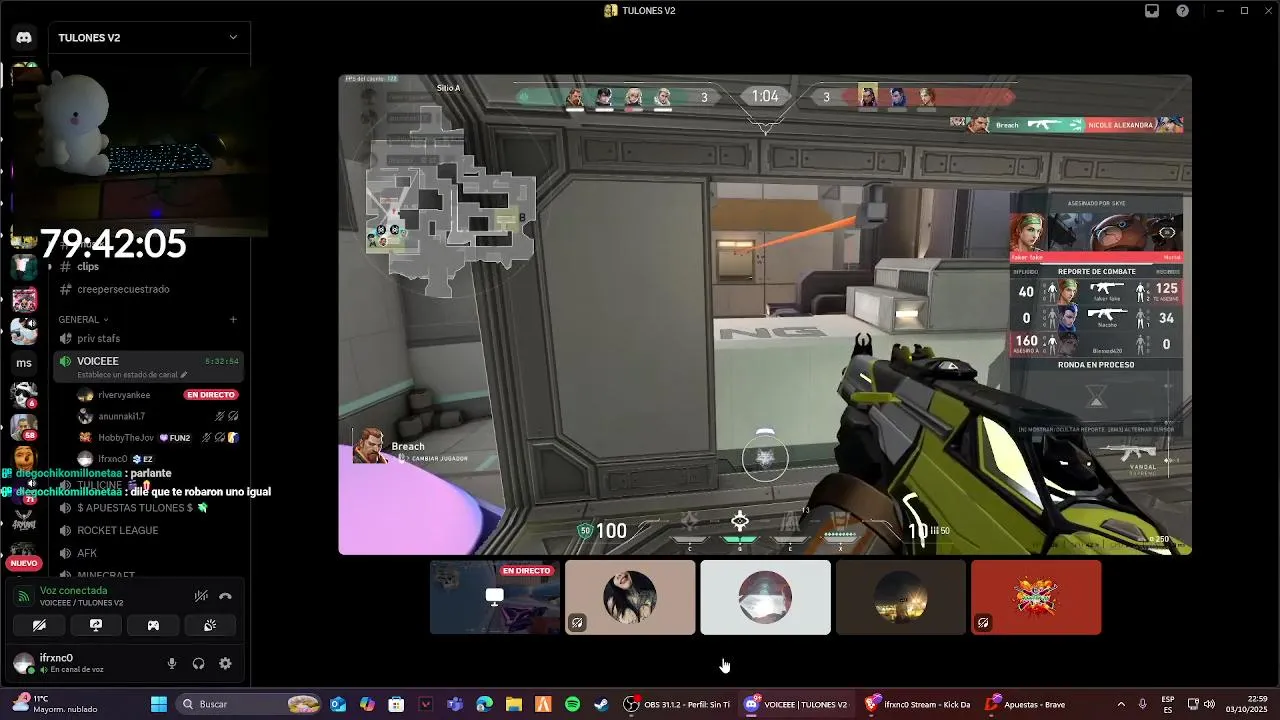Toggle noise suppression icon in voice panel
This screenshot has height=720, width=1280.
(x=200, y=596)
